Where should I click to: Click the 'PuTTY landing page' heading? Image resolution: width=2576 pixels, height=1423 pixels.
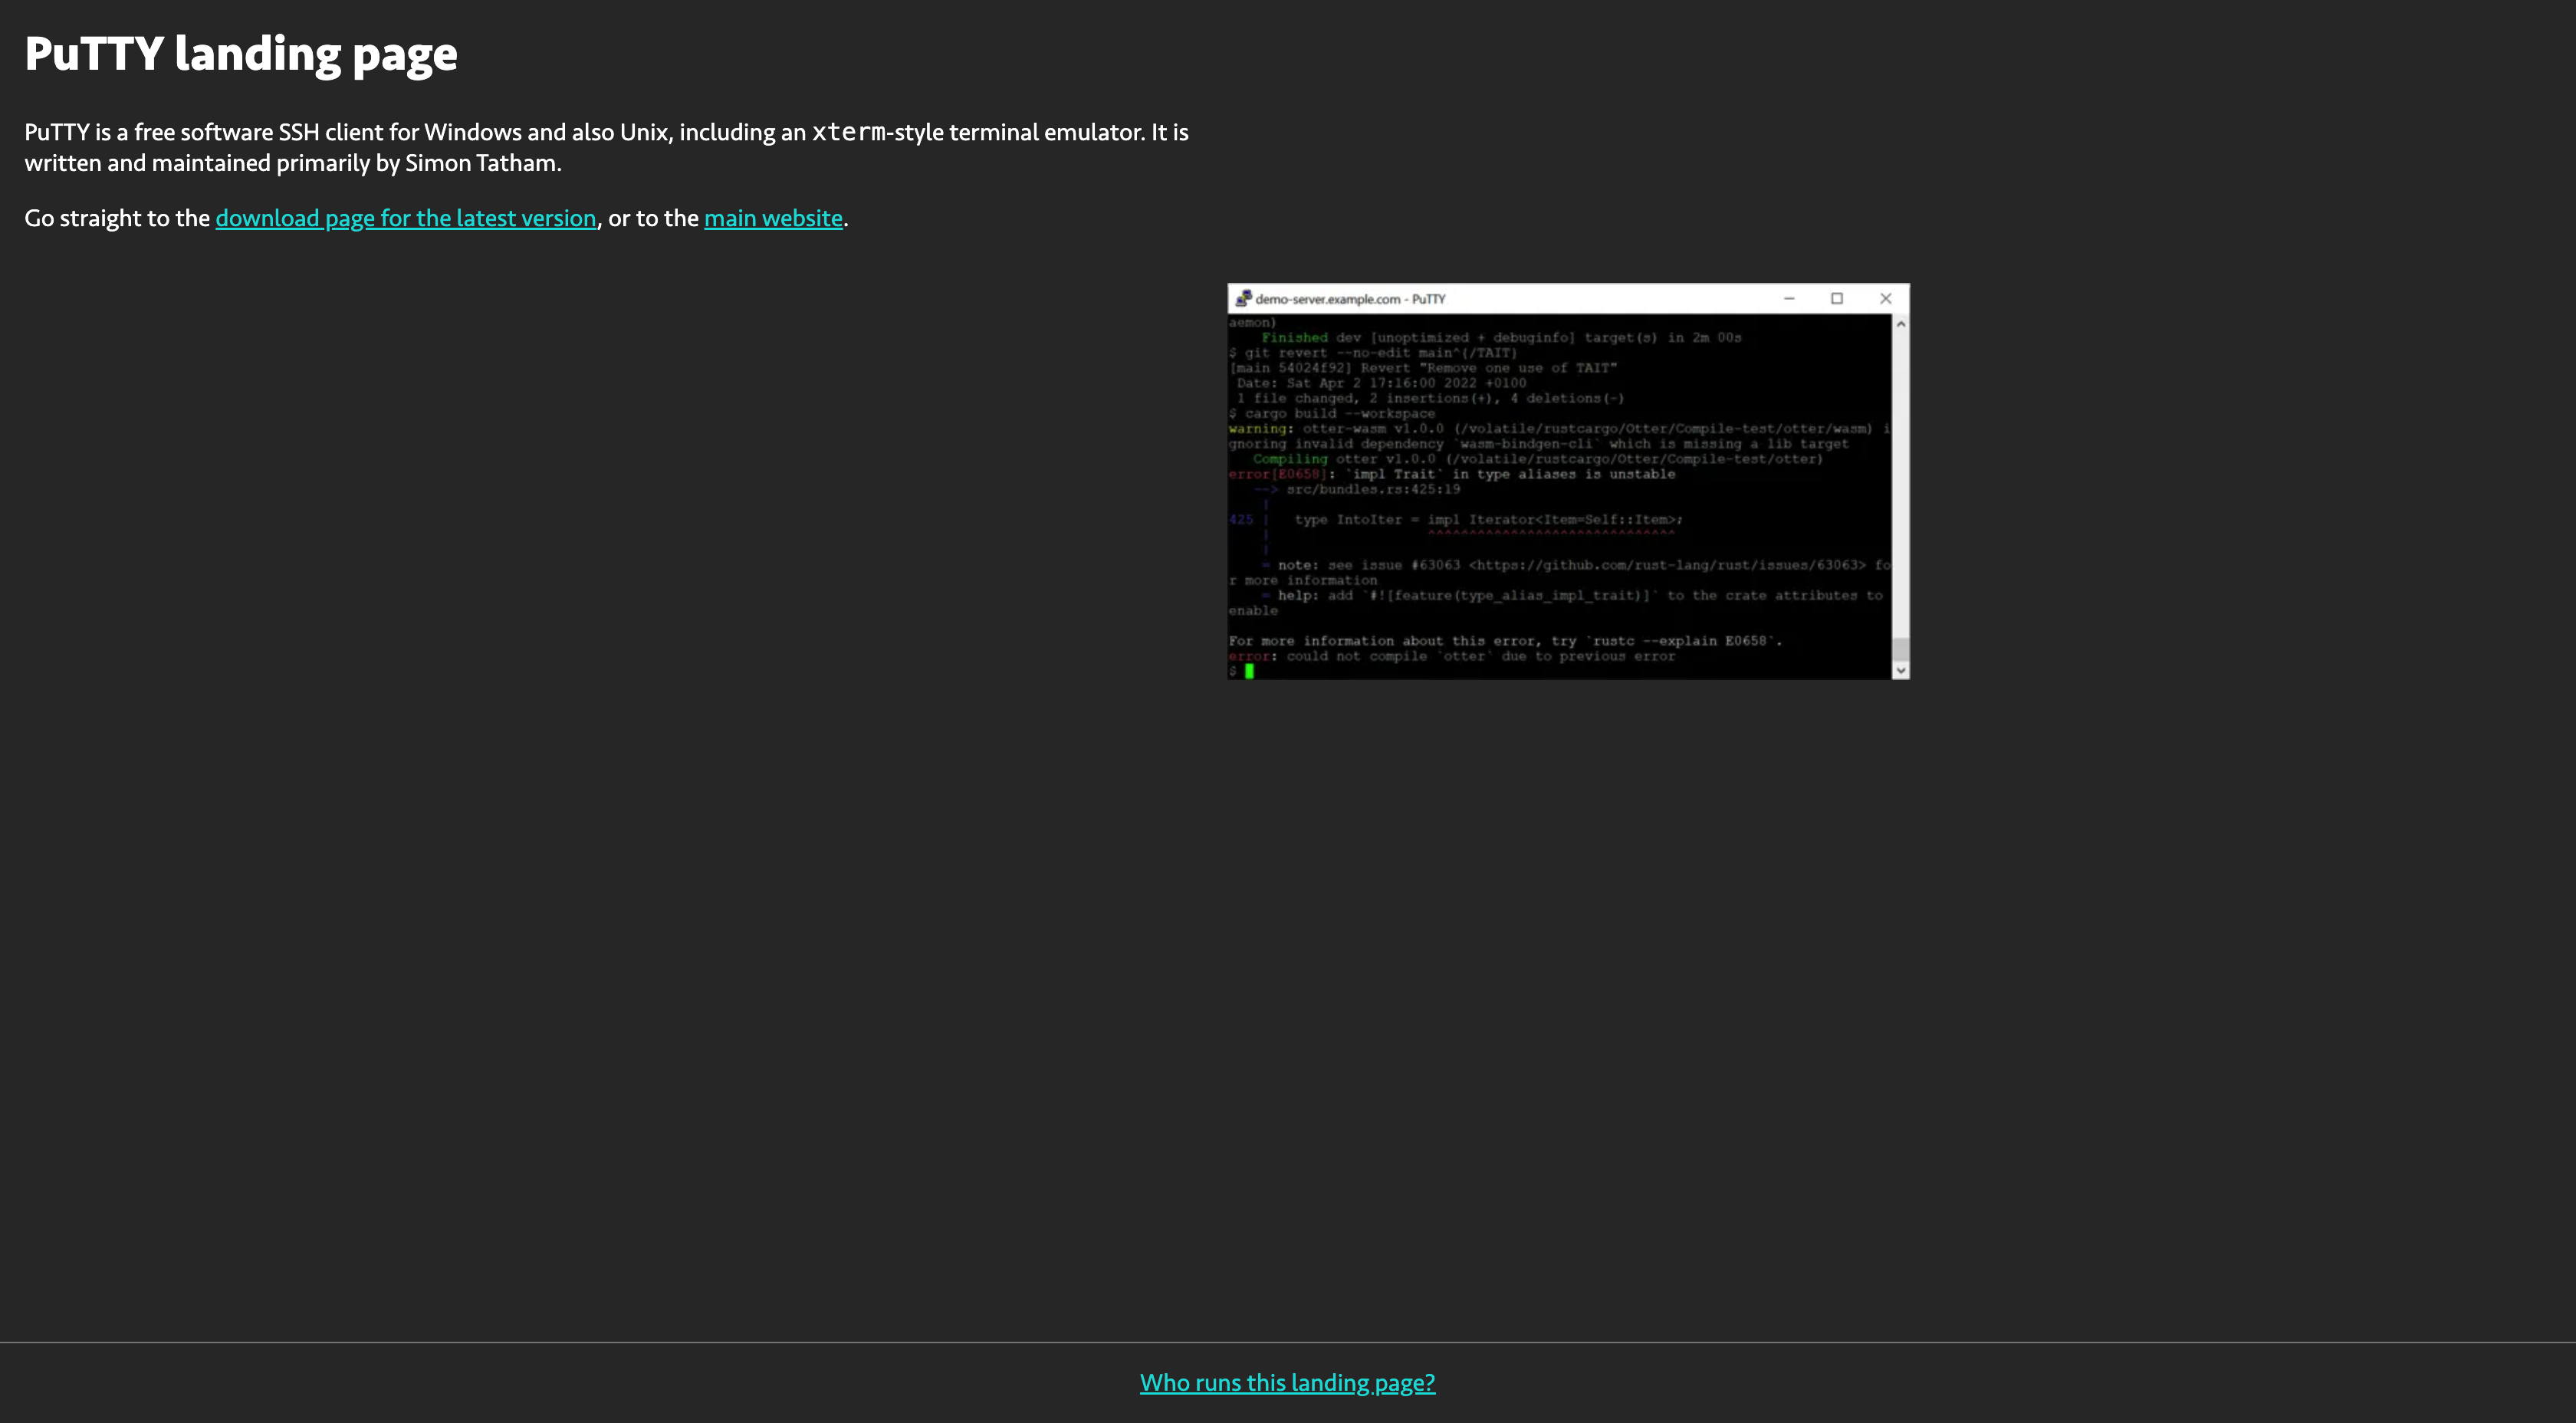tap(241, 54)
